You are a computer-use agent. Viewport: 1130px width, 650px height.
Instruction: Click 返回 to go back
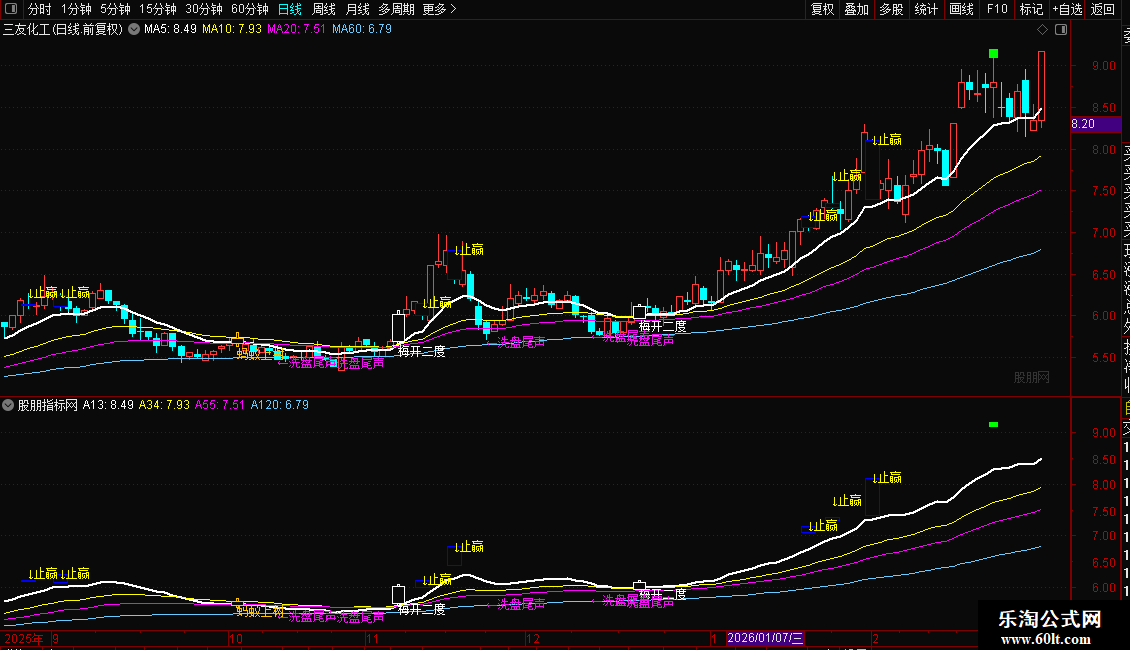point(1103,9)
